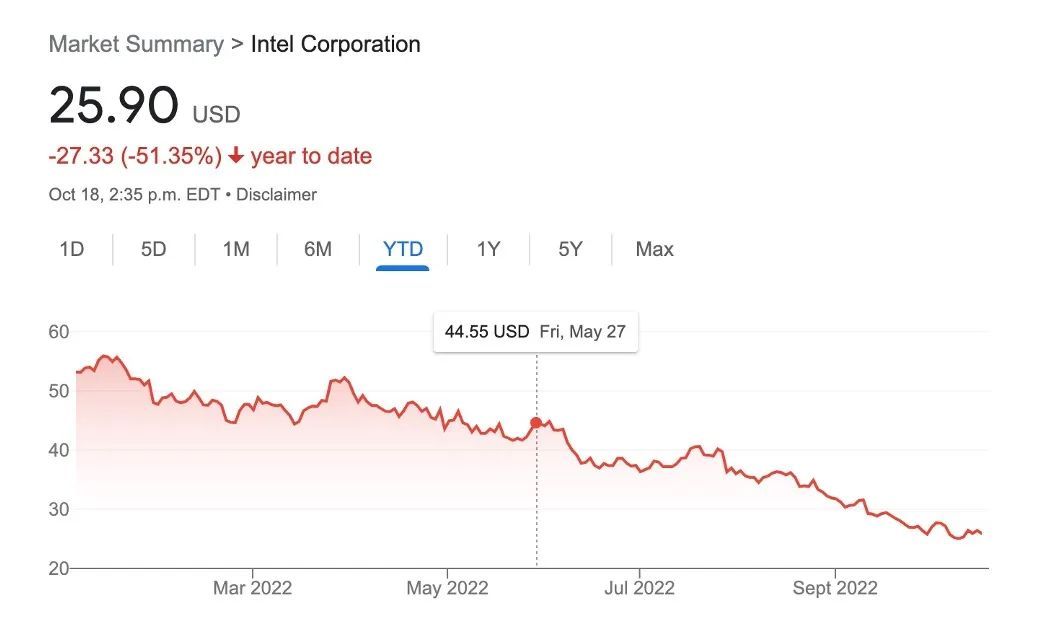Image resolution: width=1052 pixels, height=632 pixels.
Task: Switch chart to 1Y view
Action: tap(488, 250)
